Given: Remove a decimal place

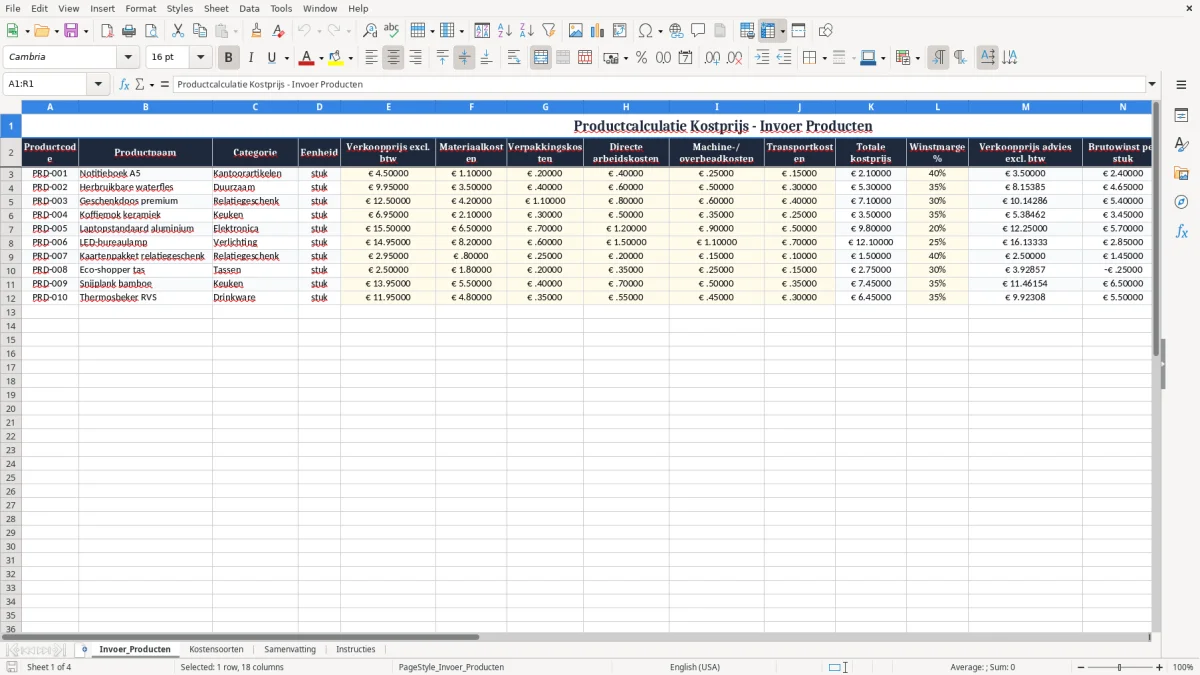Looking at the screenshot, I should [x=735, y=58].
